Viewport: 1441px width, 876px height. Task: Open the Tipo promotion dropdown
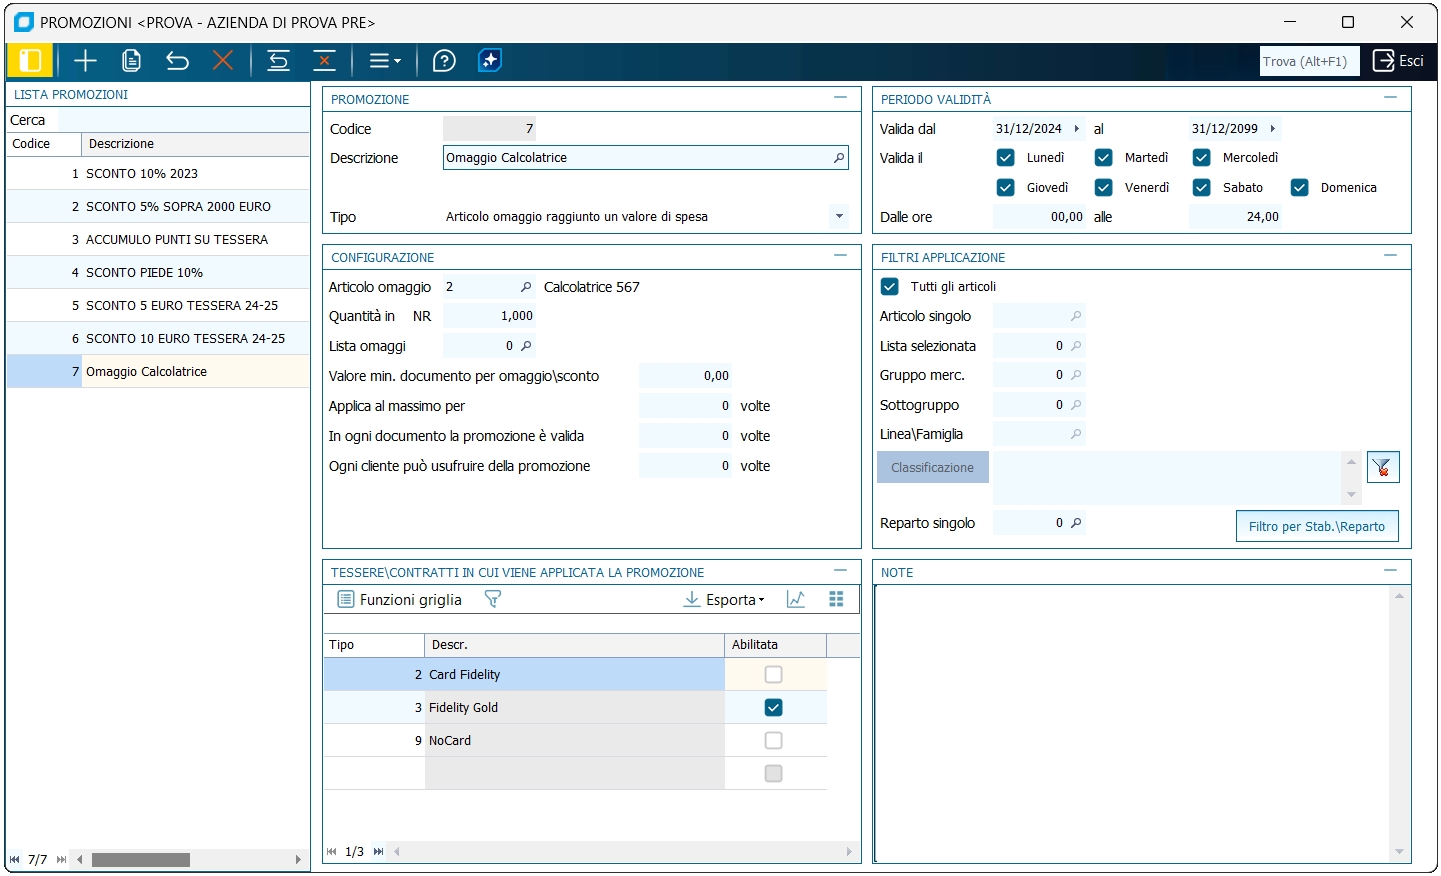click(839, 216)
